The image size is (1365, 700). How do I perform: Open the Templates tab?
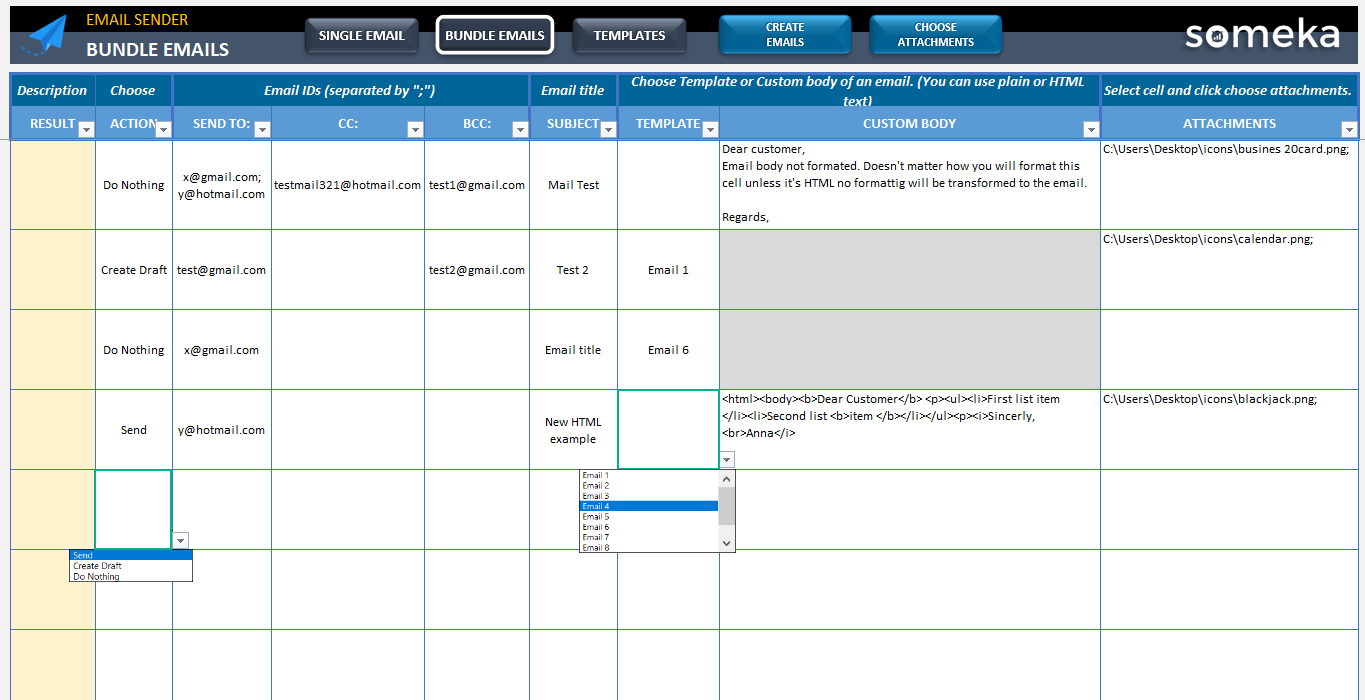coord(629,35)
